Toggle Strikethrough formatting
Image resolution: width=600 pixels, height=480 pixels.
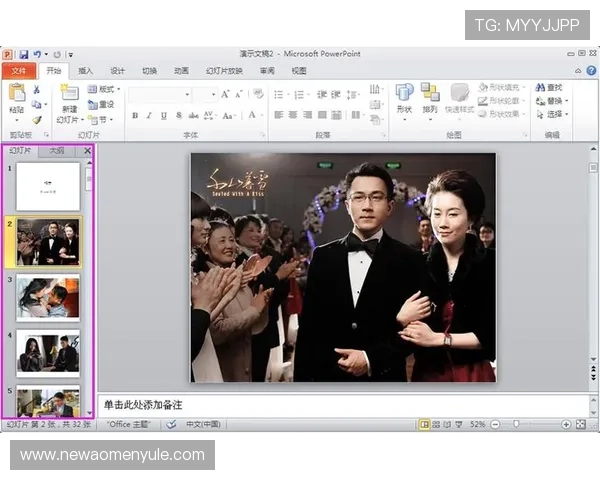point(194,116)
